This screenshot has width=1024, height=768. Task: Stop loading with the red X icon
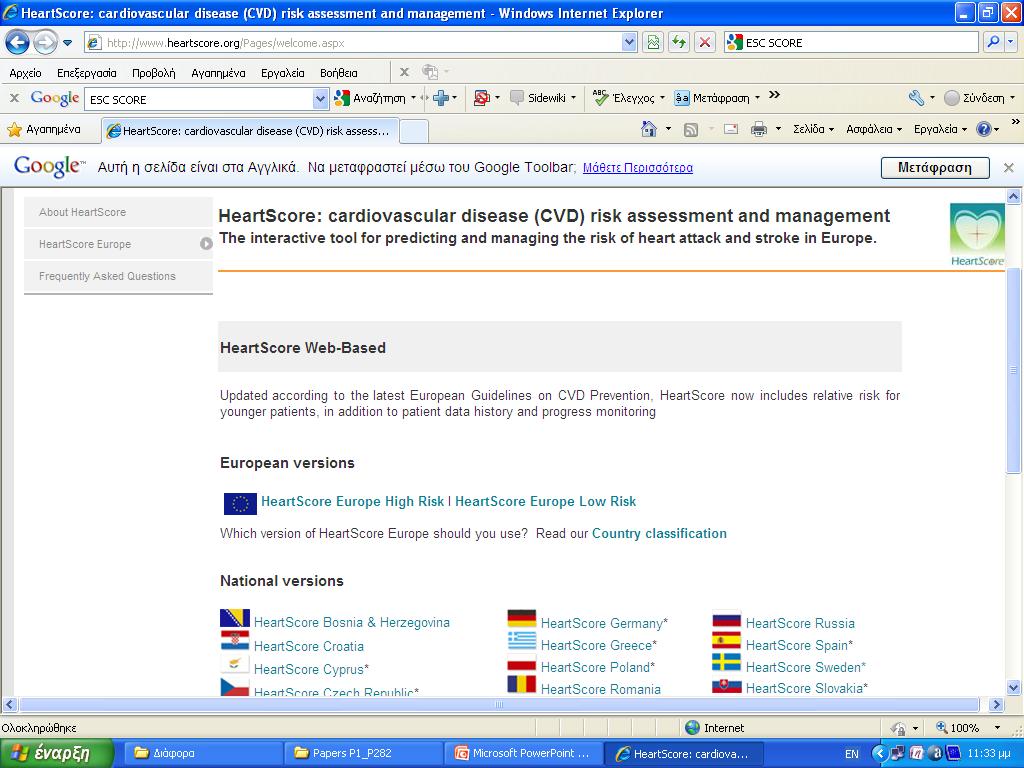tap(705, 43)
